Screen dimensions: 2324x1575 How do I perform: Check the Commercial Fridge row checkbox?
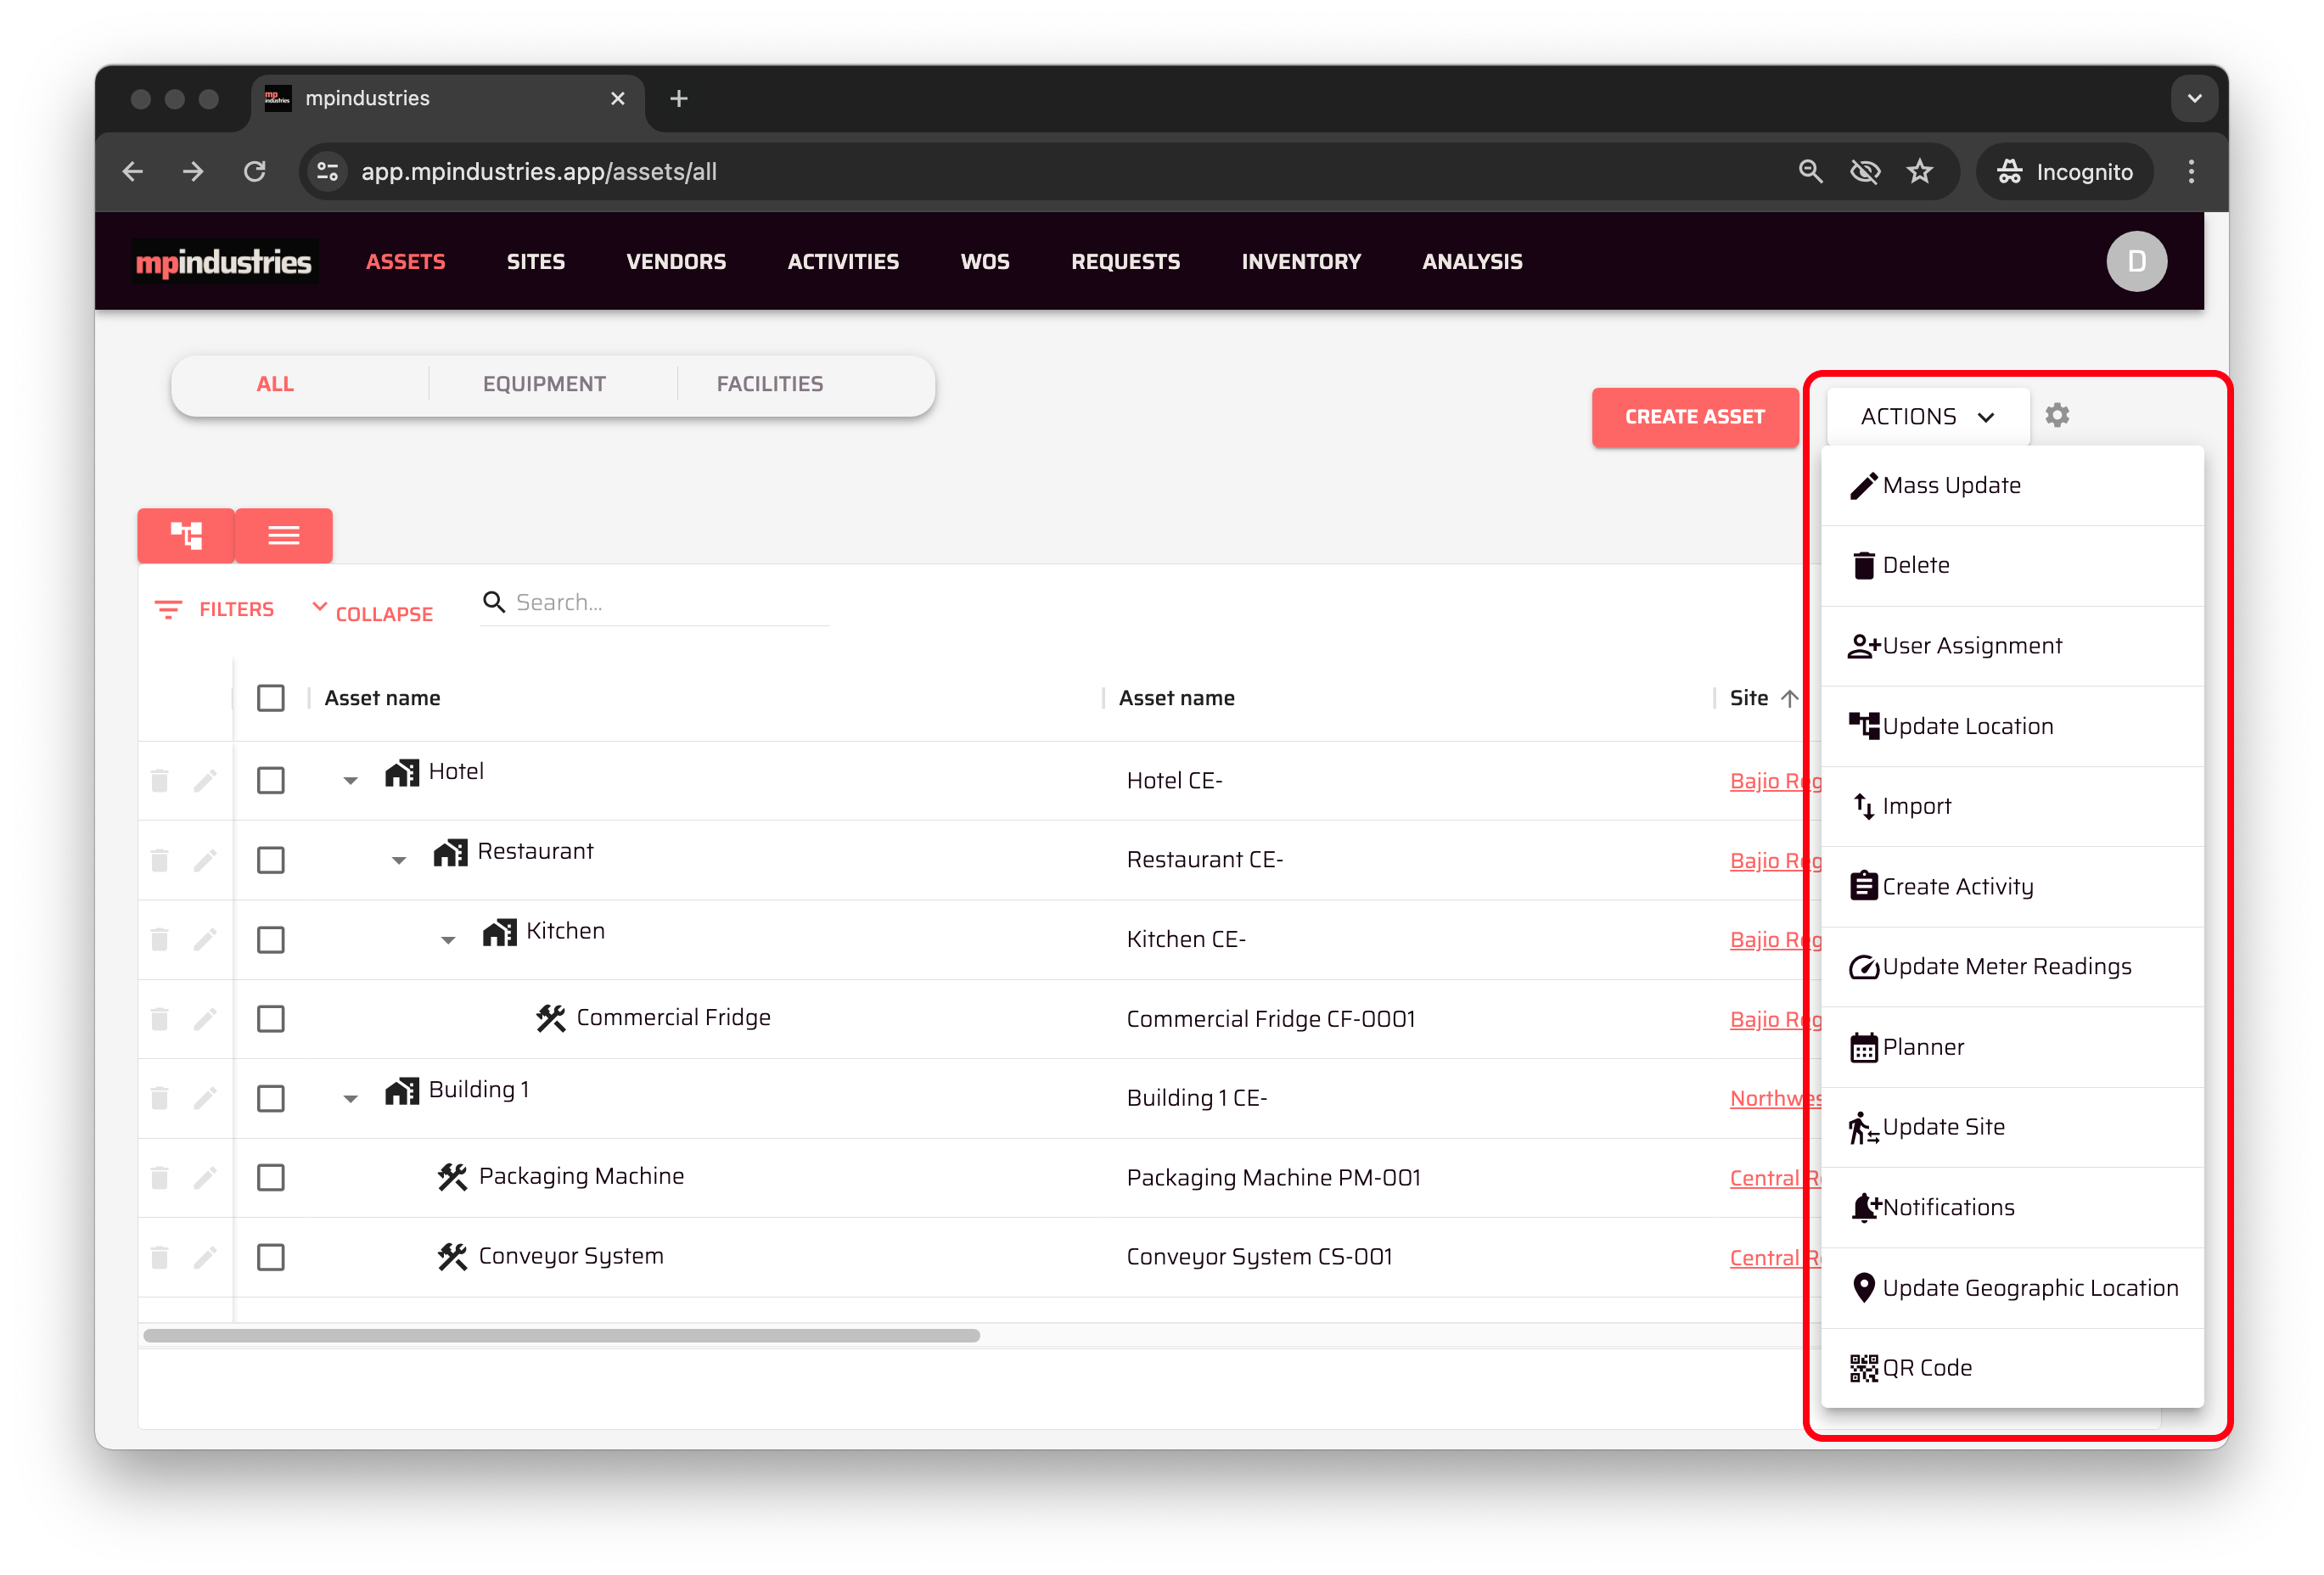(x=271, y=1019)
